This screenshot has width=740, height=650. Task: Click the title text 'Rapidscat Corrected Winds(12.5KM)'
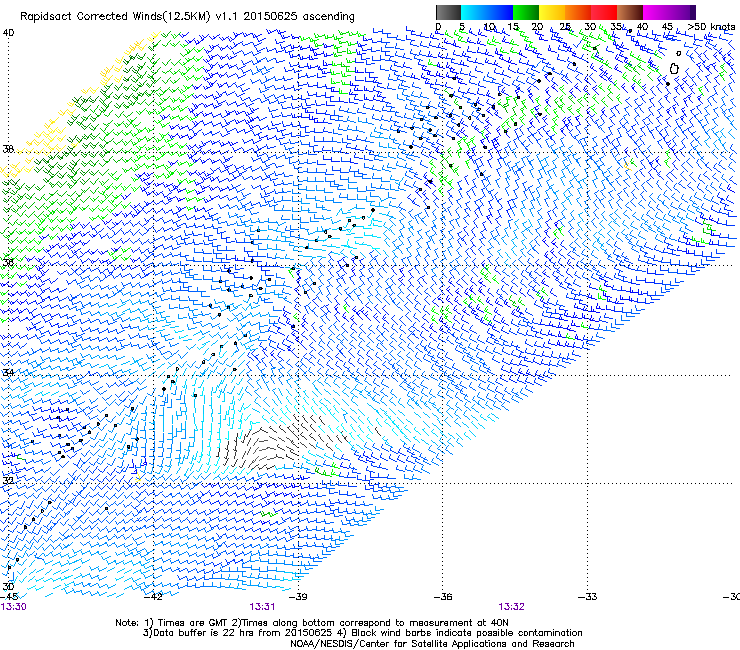115,17
